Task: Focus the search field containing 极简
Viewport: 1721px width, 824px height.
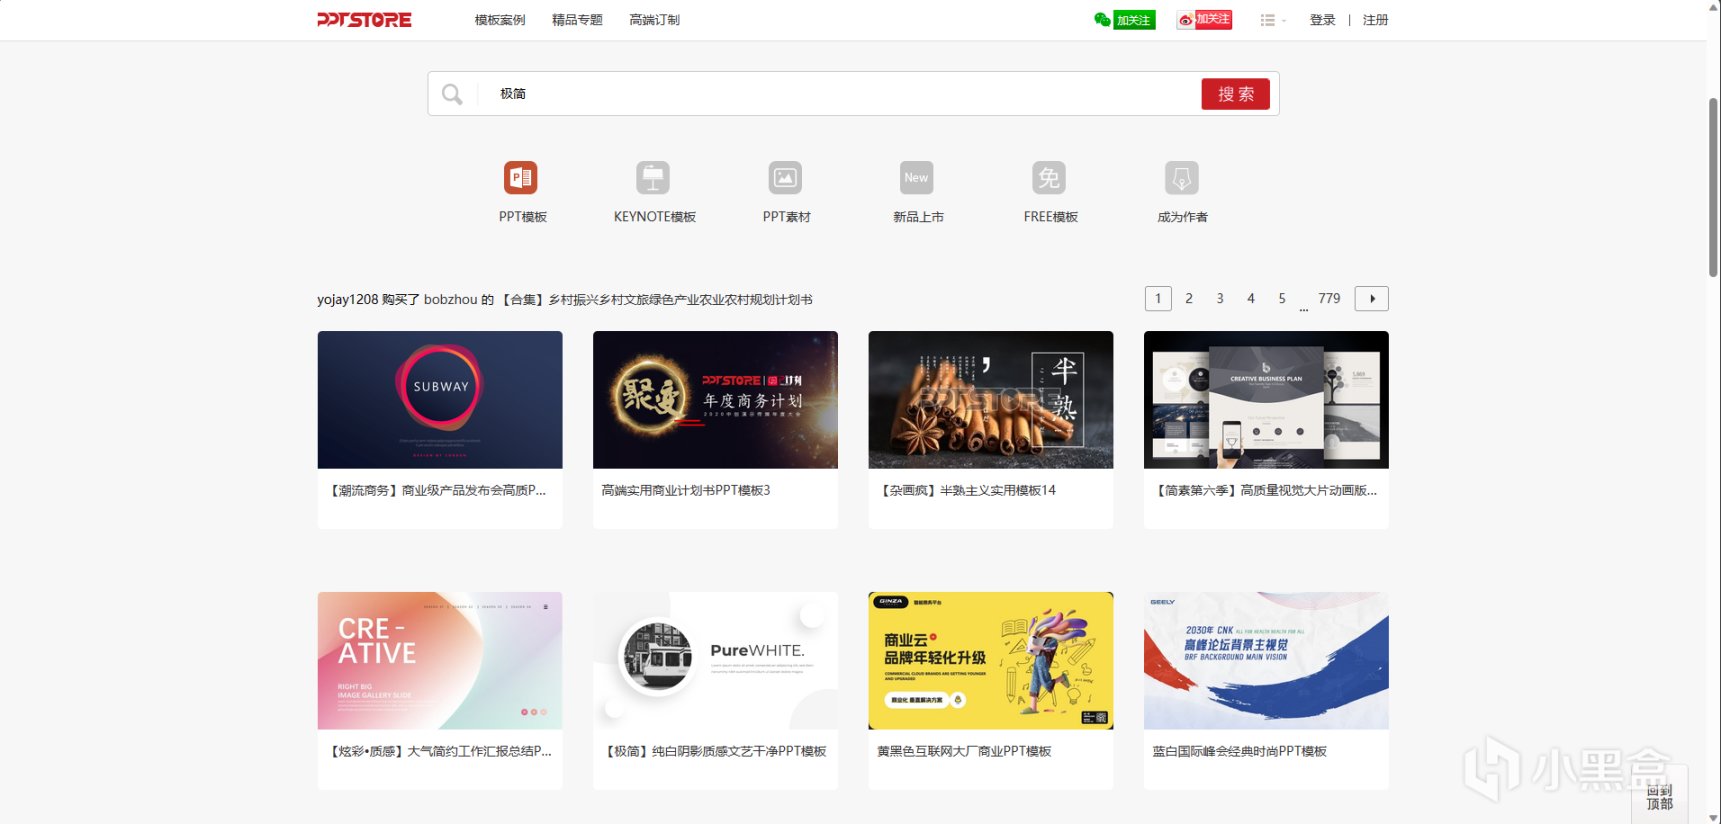Action: (838, 94)
